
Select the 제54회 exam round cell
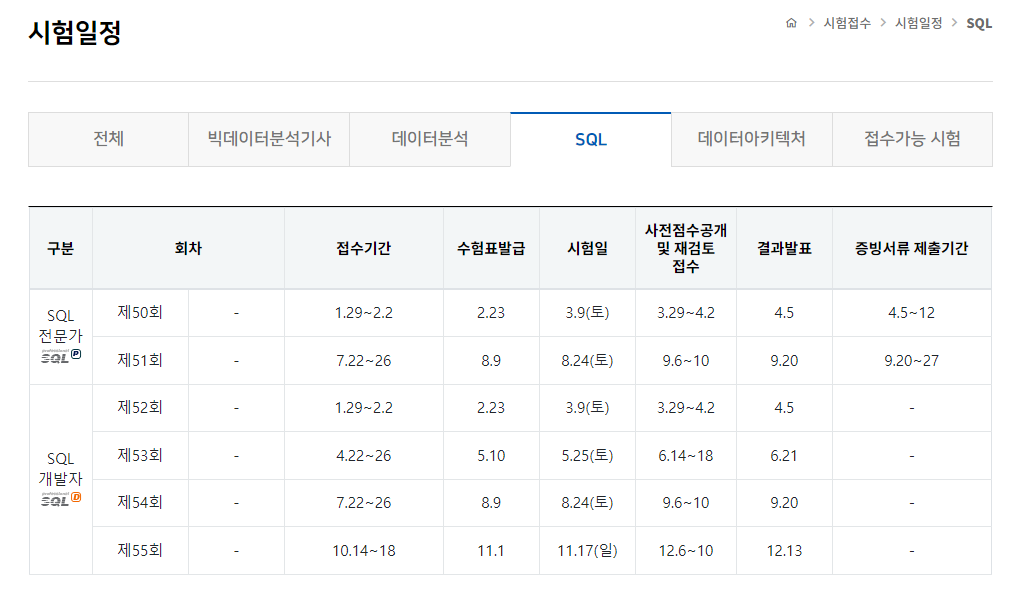(140, 502)
